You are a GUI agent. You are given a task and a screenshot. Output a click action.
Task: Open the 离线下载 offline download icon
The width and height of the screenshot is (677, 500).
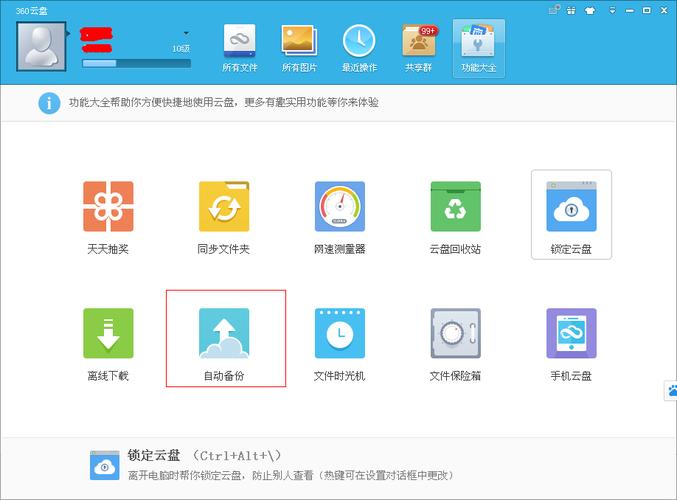tap(108, 333)
